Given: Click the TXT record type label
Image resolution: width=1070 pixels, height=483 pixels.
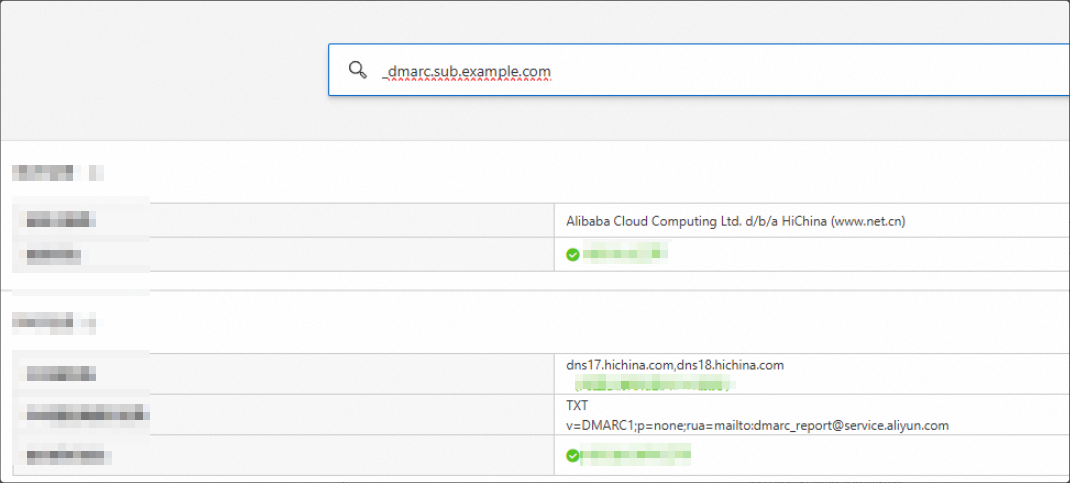Looking at the screenshot, I should (577, 407).
